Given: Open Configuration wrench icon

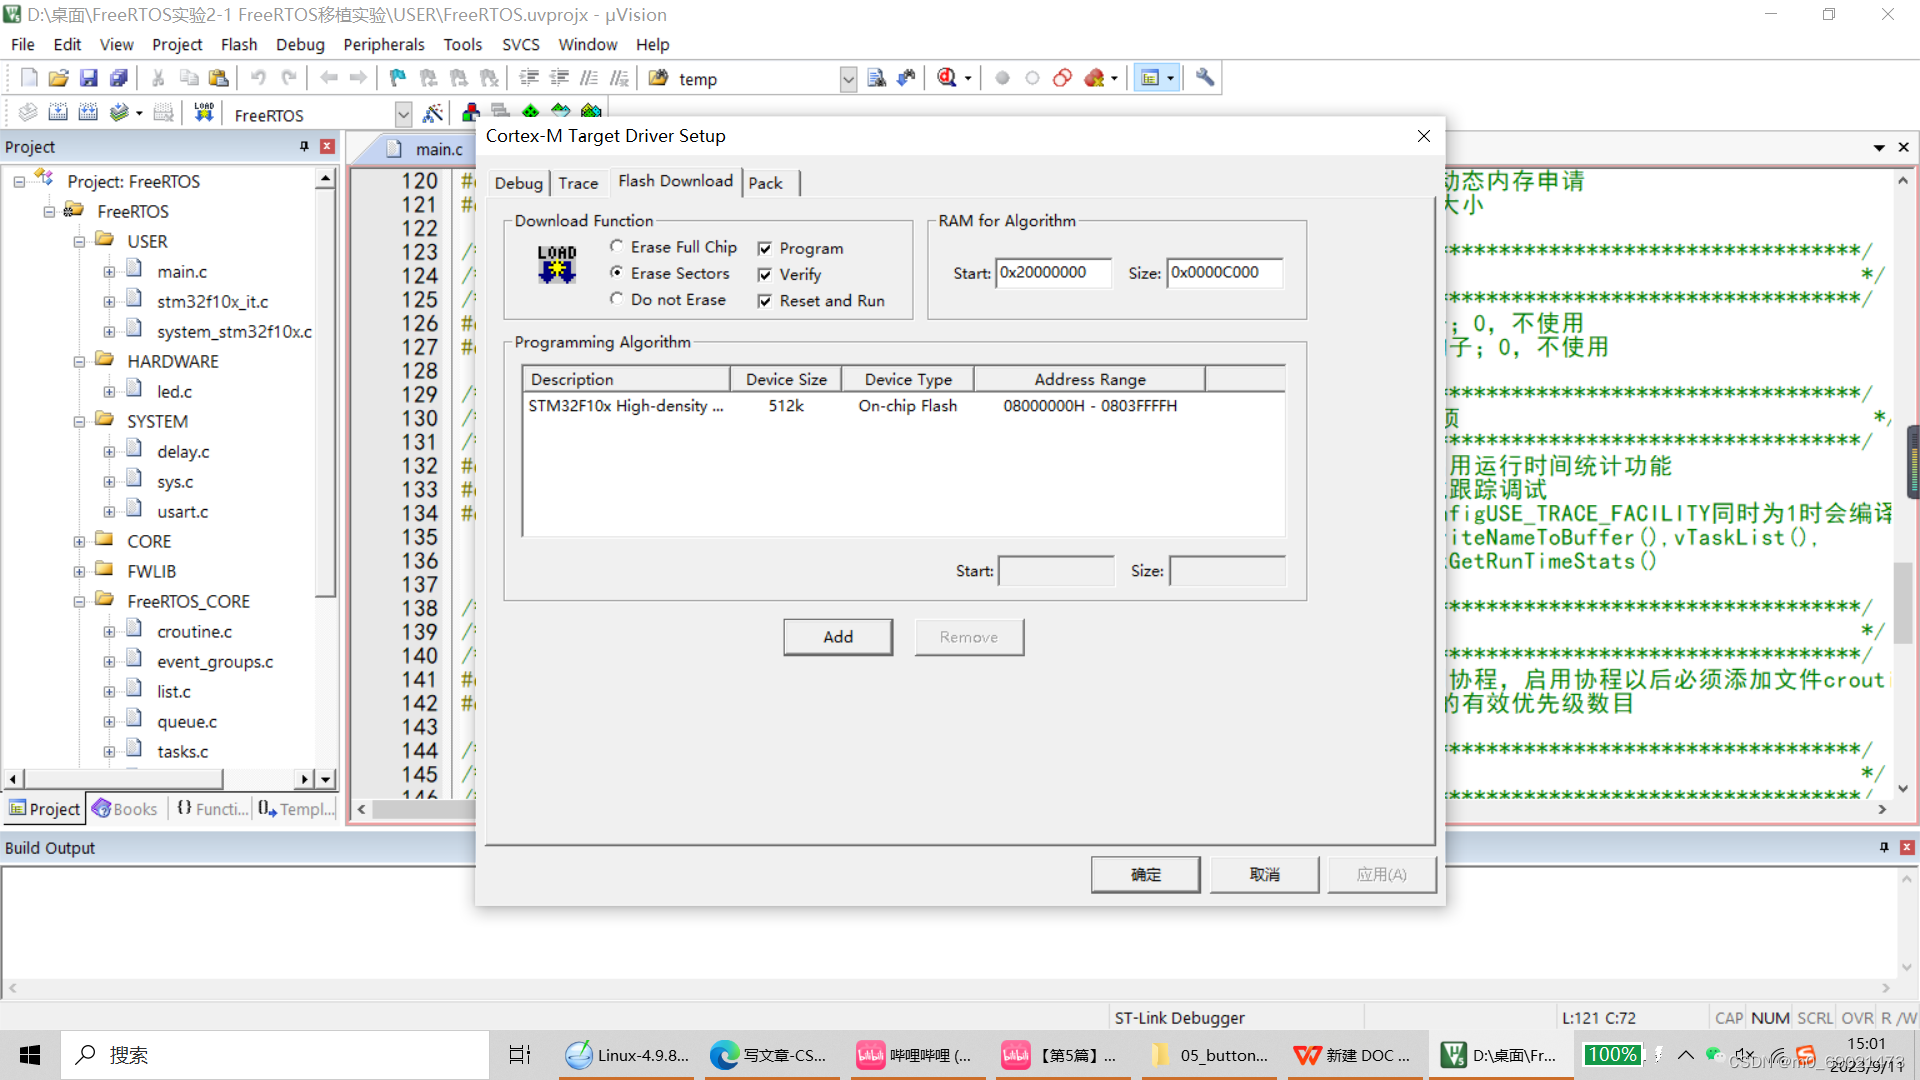Looking at the screenshot, I should 1205,78.
